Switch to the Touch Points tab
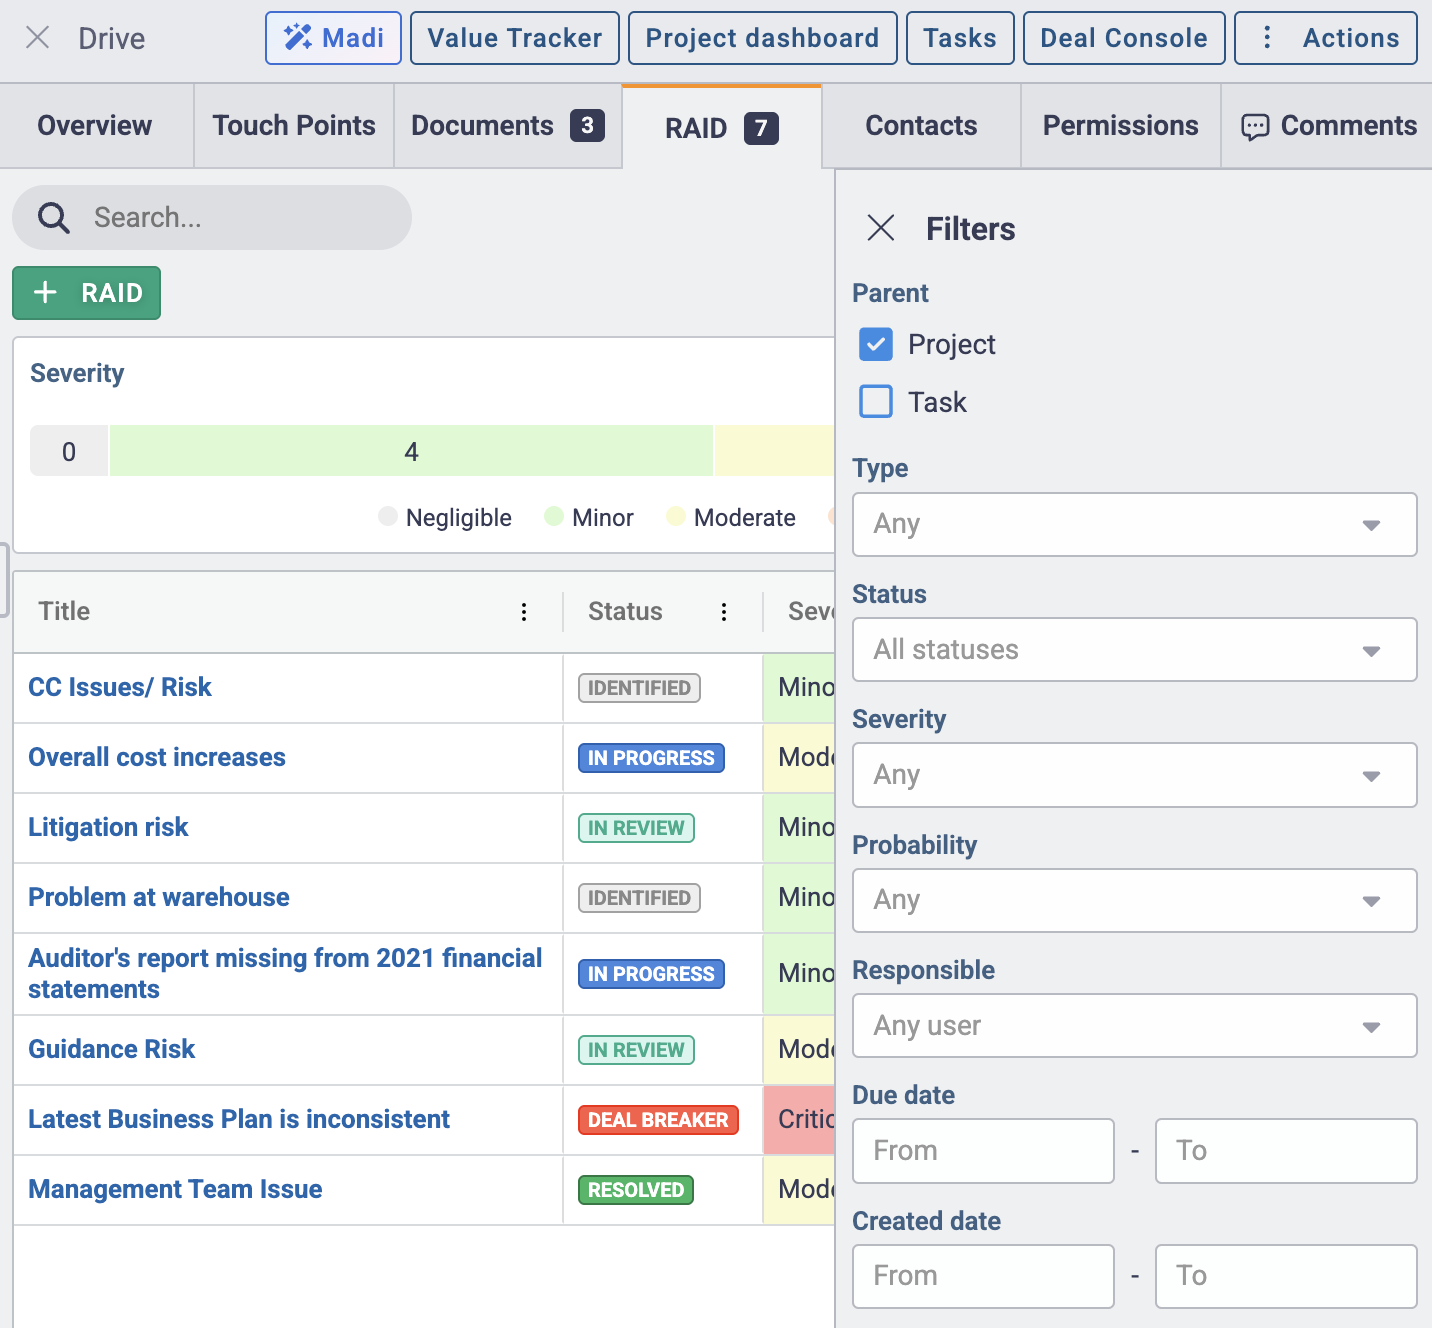This screenshot has width=1432, height=1328. [294, 126]
